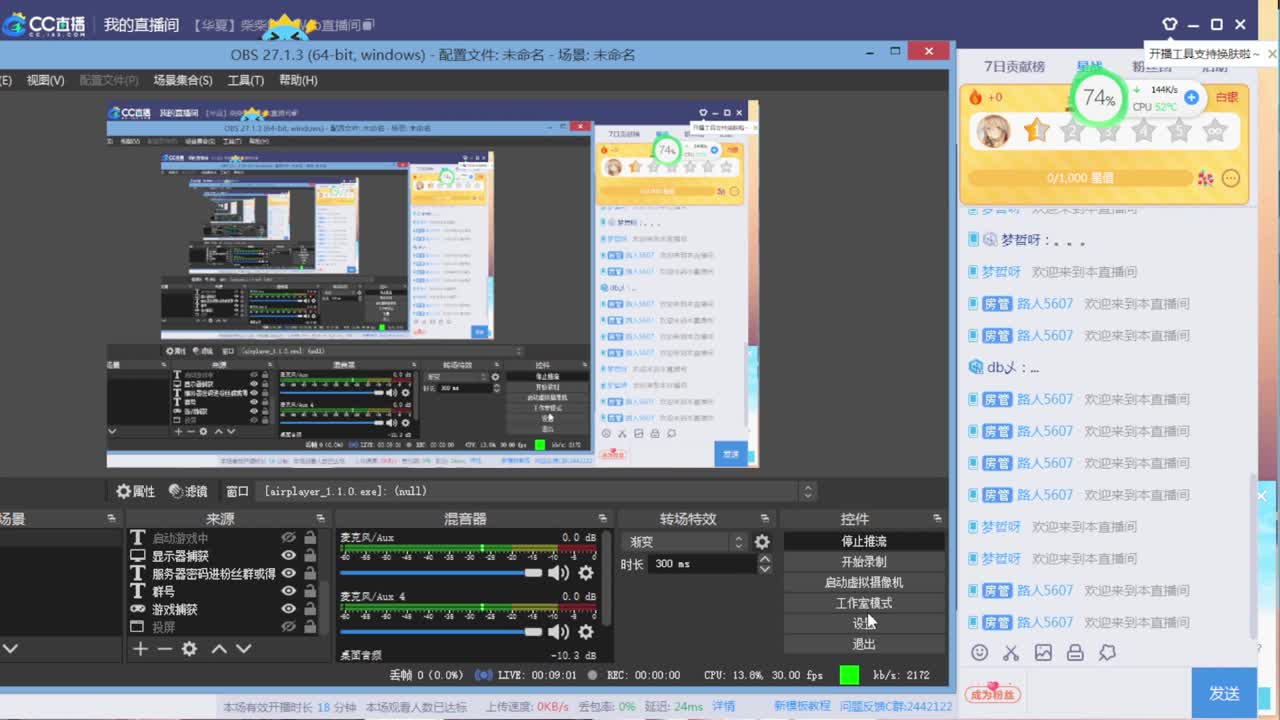Screen dimensions: 1280x720
Task: Open transition properties gear next to 渐变
Action: tap(762, 541)
